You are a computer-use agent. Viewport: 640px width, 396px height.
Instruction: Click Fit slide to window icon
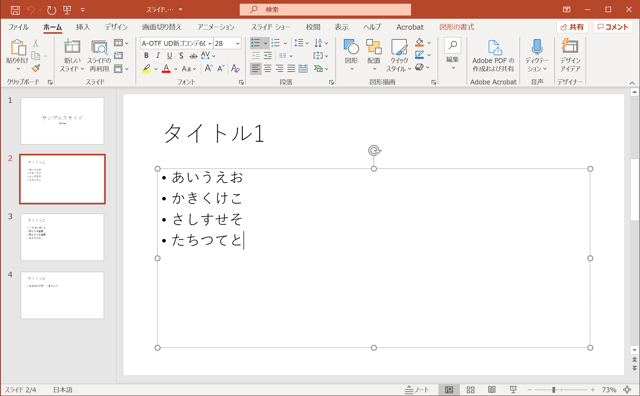[x=627, y=390]
